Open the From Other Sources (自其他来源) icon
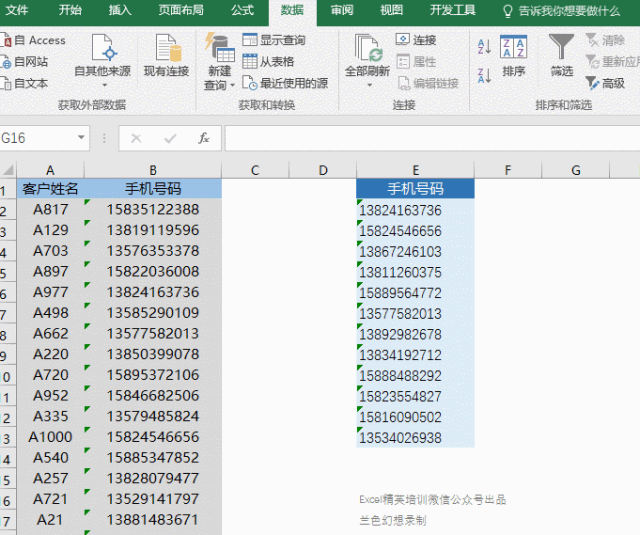The image size is (640, 535). [102, 48]
